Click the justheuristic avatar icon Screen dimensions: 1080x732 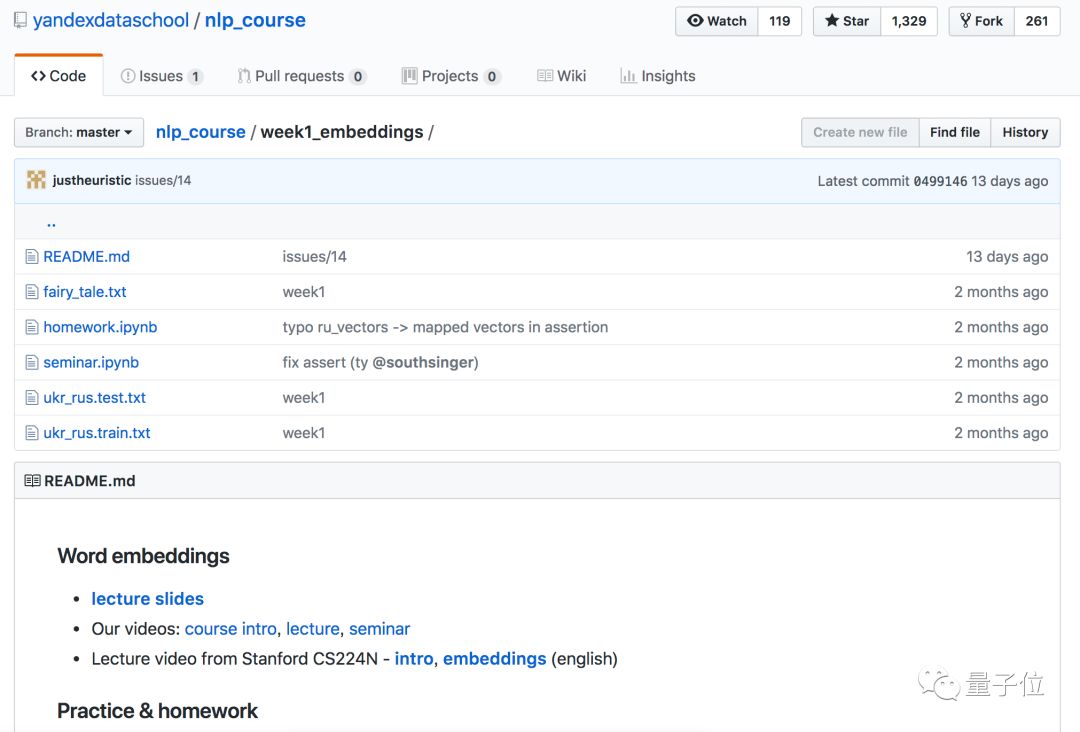(x=36, y=181)
